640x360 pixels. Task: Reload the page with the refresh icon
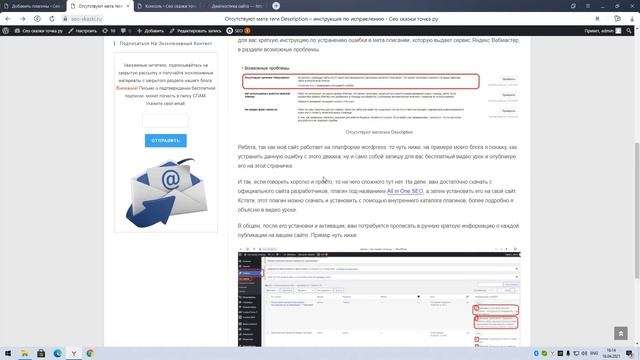pos(52,19)
